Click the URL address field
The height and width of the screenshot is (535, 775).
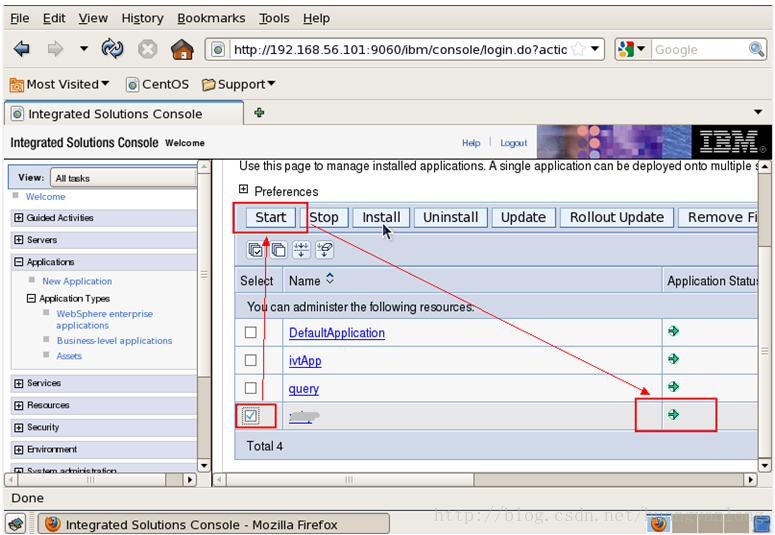(400, 49)
